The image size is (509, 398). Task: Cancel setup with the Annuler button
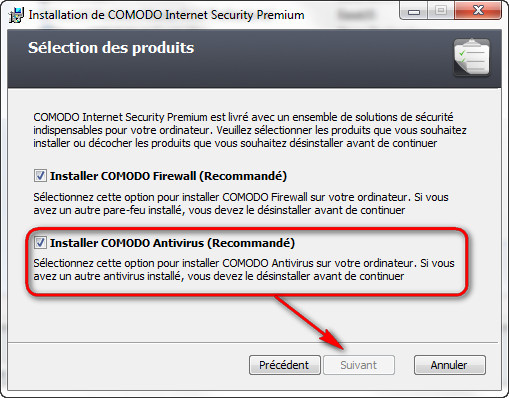(450, 365)
